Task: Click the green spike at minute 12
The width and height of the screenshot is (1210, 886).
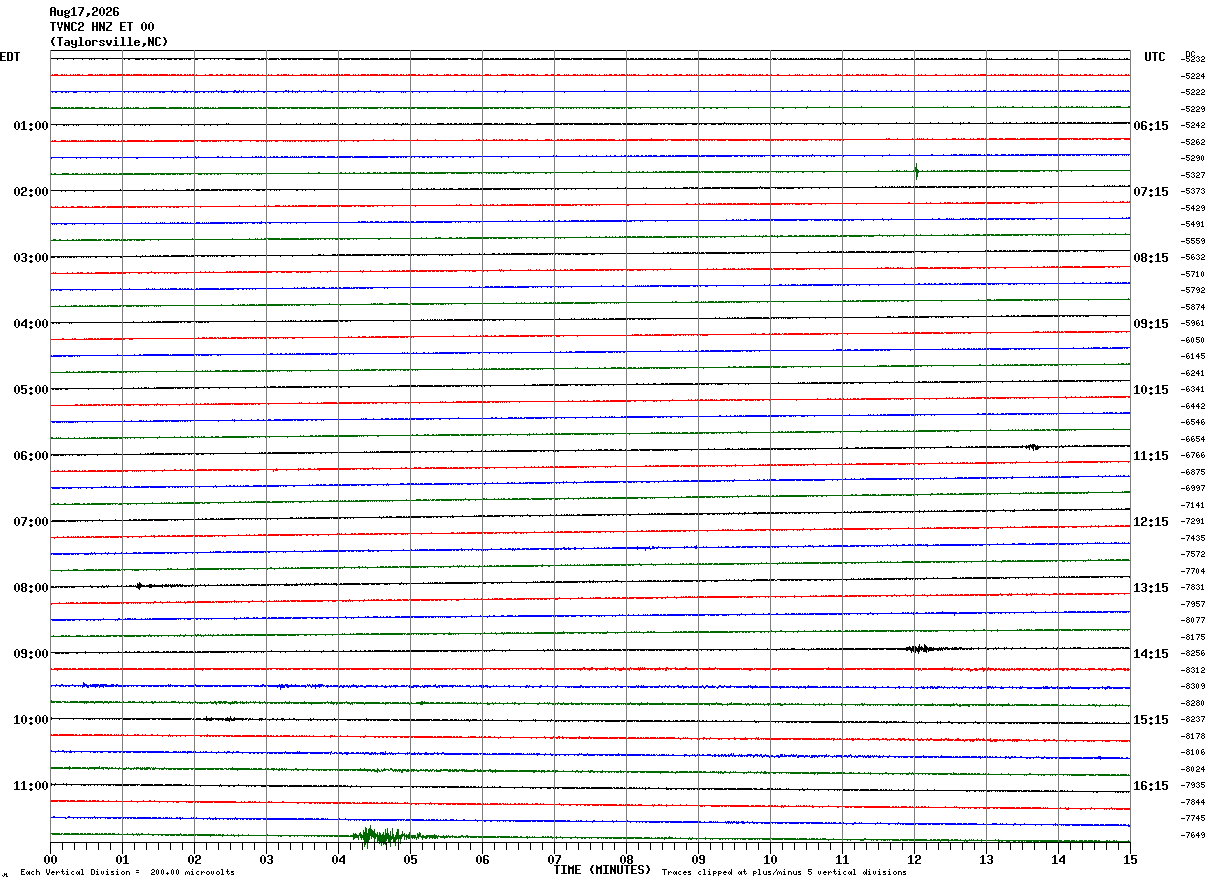Action: [916, 171]
